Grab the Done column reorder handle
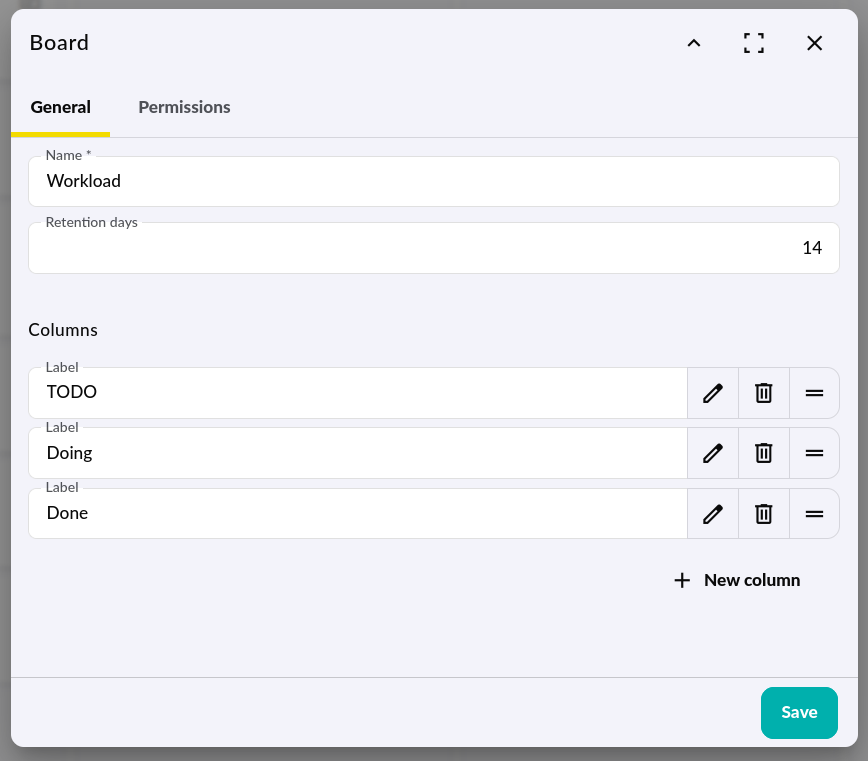Screen dimensions: 868x761 pos(814,514)
